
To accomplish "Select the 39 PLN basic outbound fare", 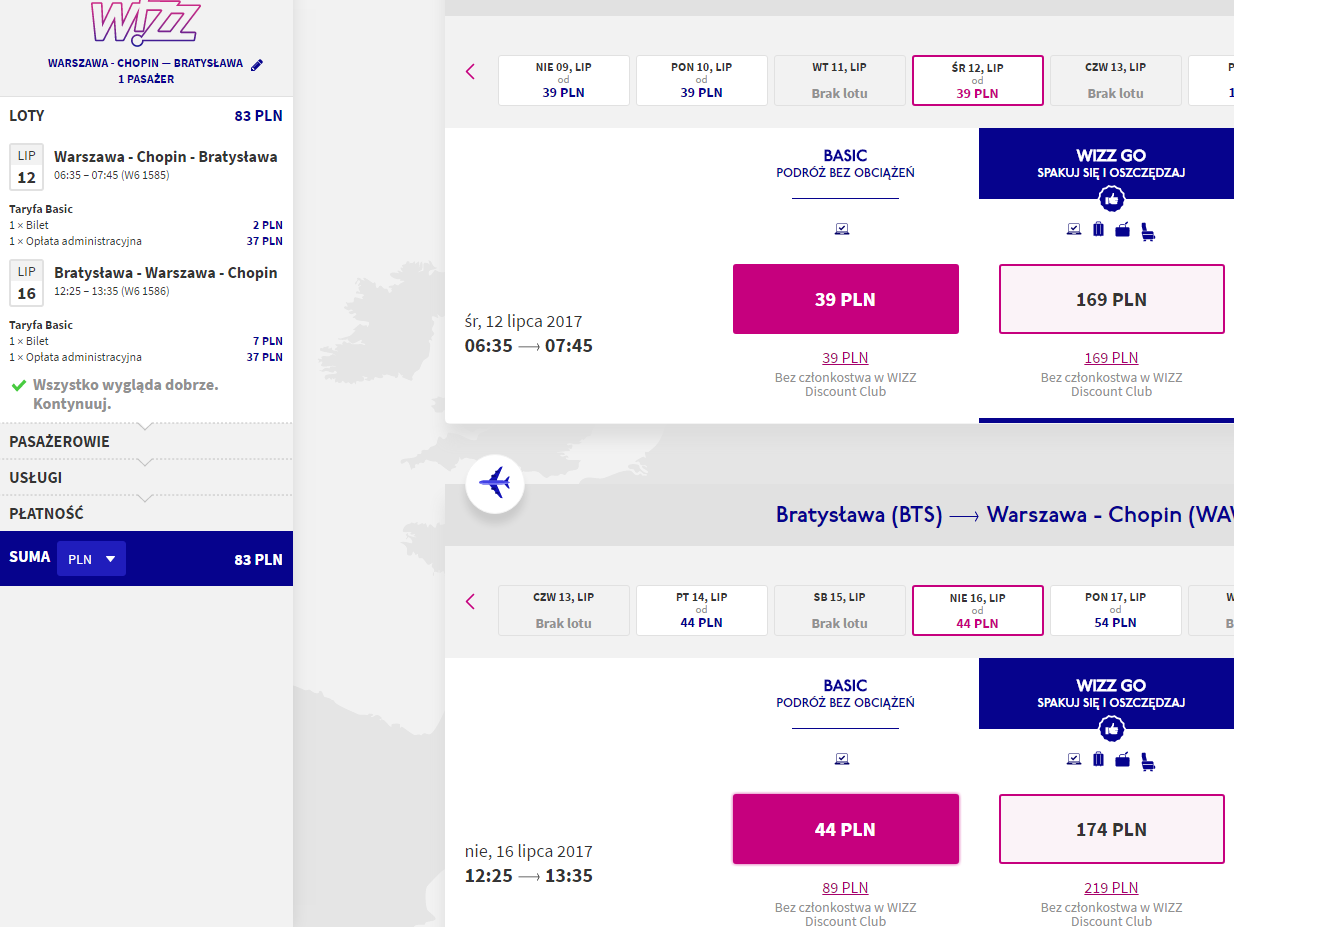I will coord(846,299).
